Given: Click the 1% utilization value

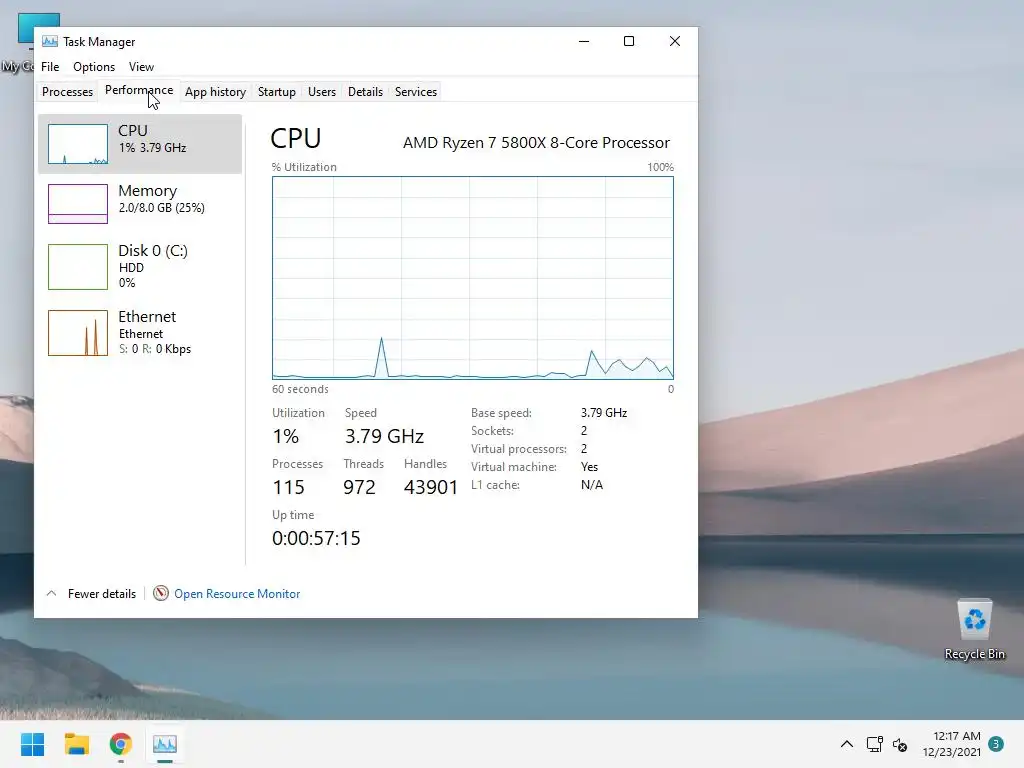Looking at the screenshot, I should click(285, 436).
